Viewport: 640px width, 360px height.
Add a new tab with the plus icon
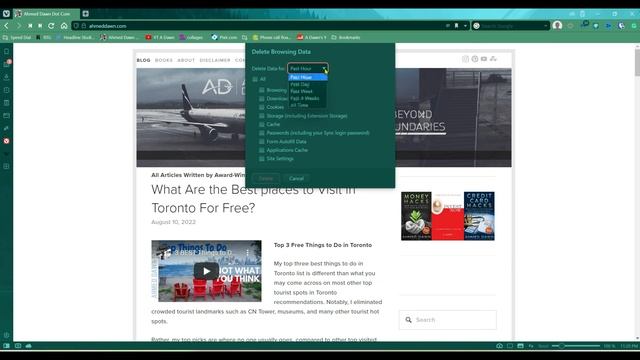click(x=85, y=14)
